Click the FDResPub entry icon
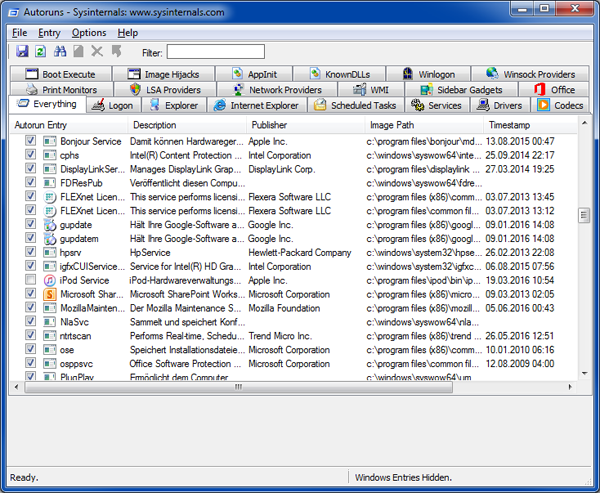Image resolution: width=600 pixels, height=493 pixels. click(x=50, y=183)
